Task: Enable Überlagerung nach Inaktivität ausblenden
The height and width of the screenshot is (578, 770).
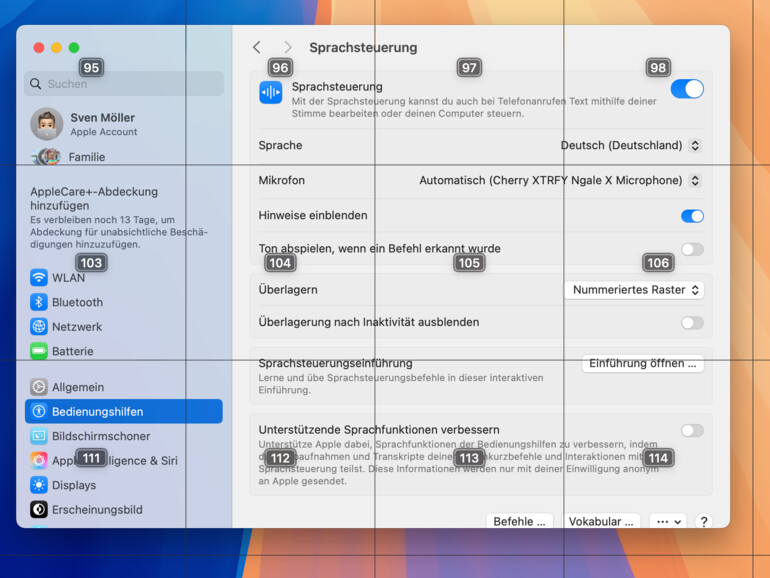Action: pos(692,323)
